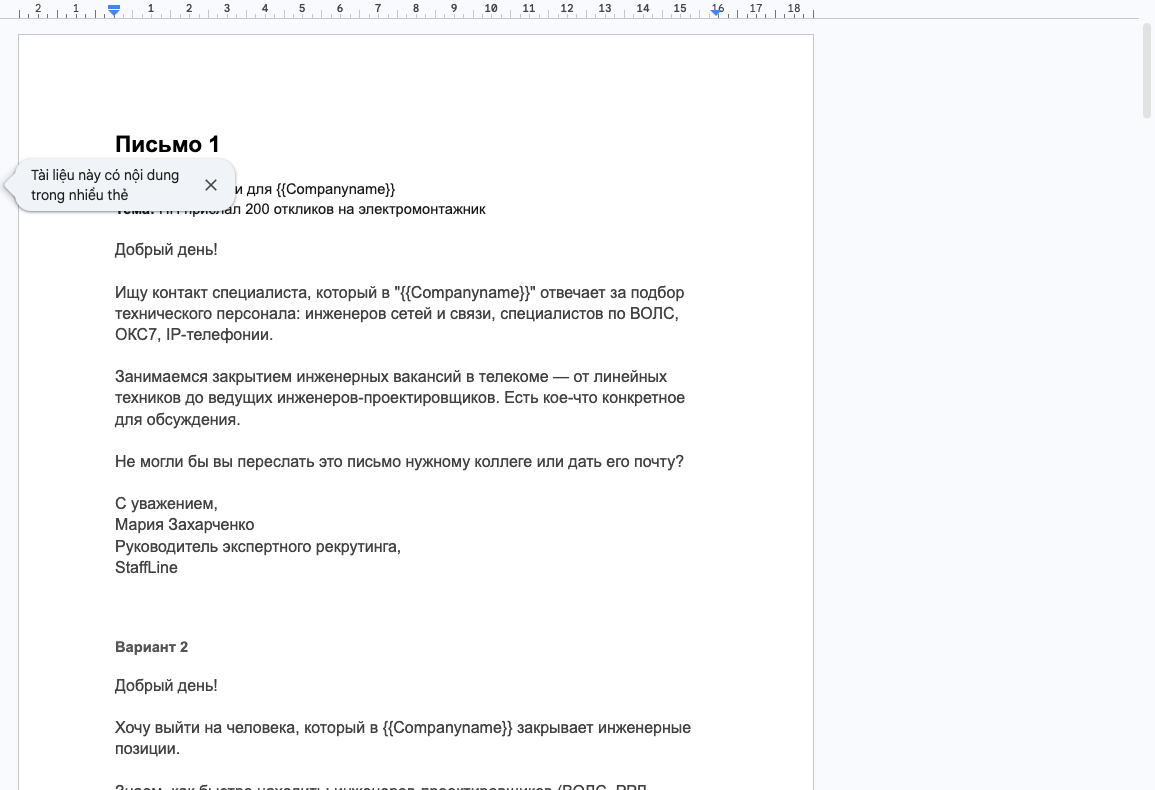Click 'Добрый день!' under Вариант 2
1155x790 pixels.
(x=166, y=685)
